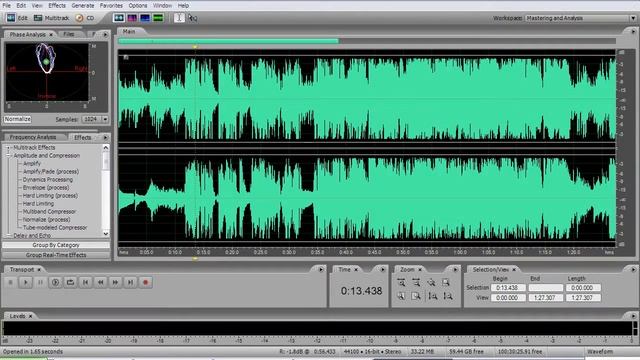Select the Spectral Frequency display icon
The height and width of the screenshot is (360, 640).
[132, 18]
